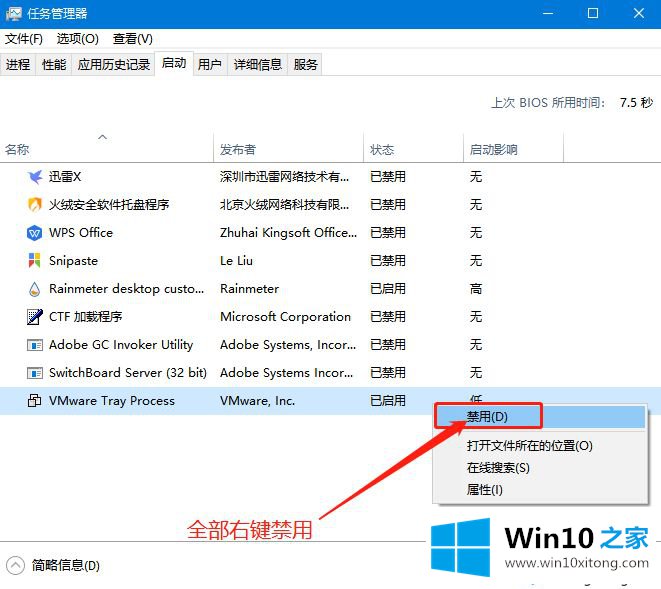661x589 pixels.
Task: Select the WPS Office entry name
Action: (81, 233)
